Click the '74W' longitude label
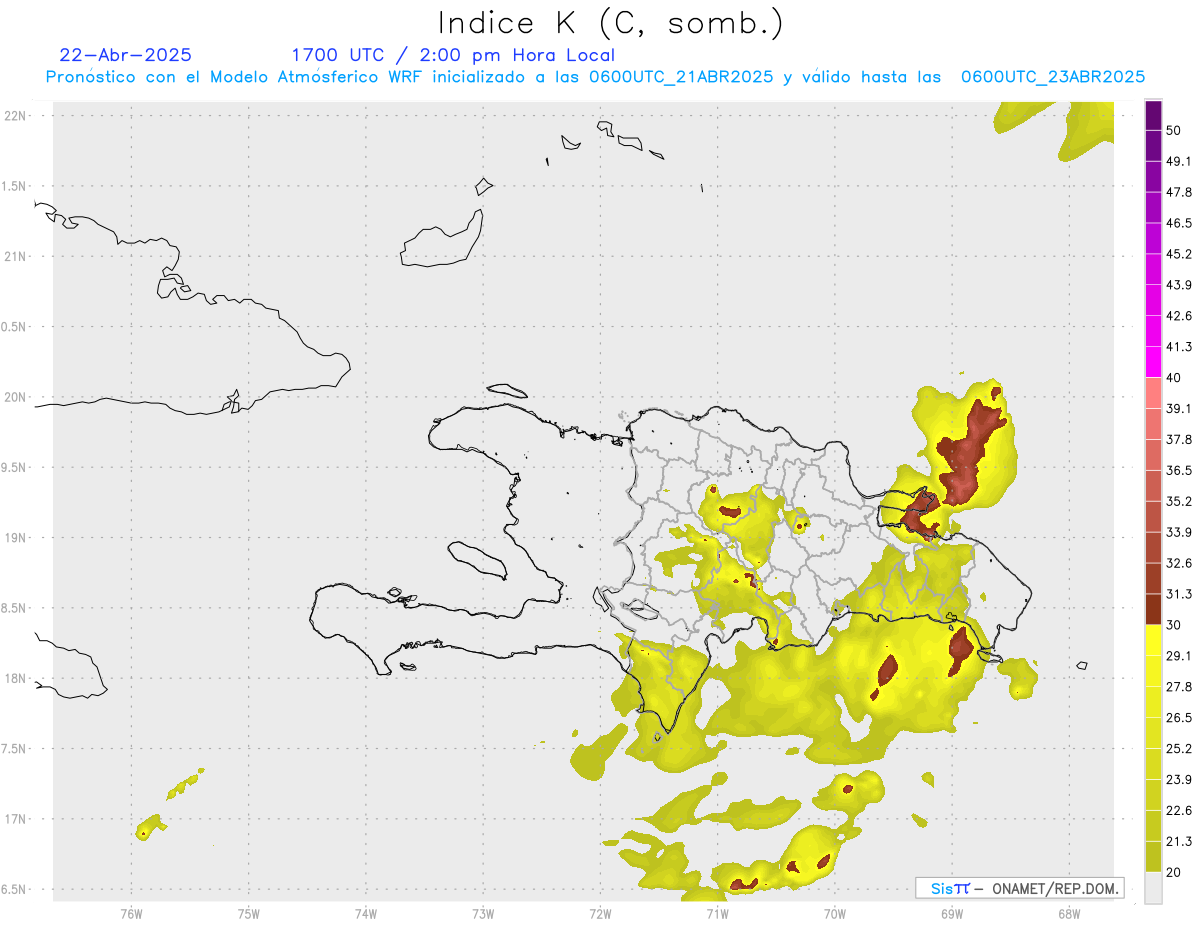The height and width of the screenshot is (927, 1200). [366, 914]
